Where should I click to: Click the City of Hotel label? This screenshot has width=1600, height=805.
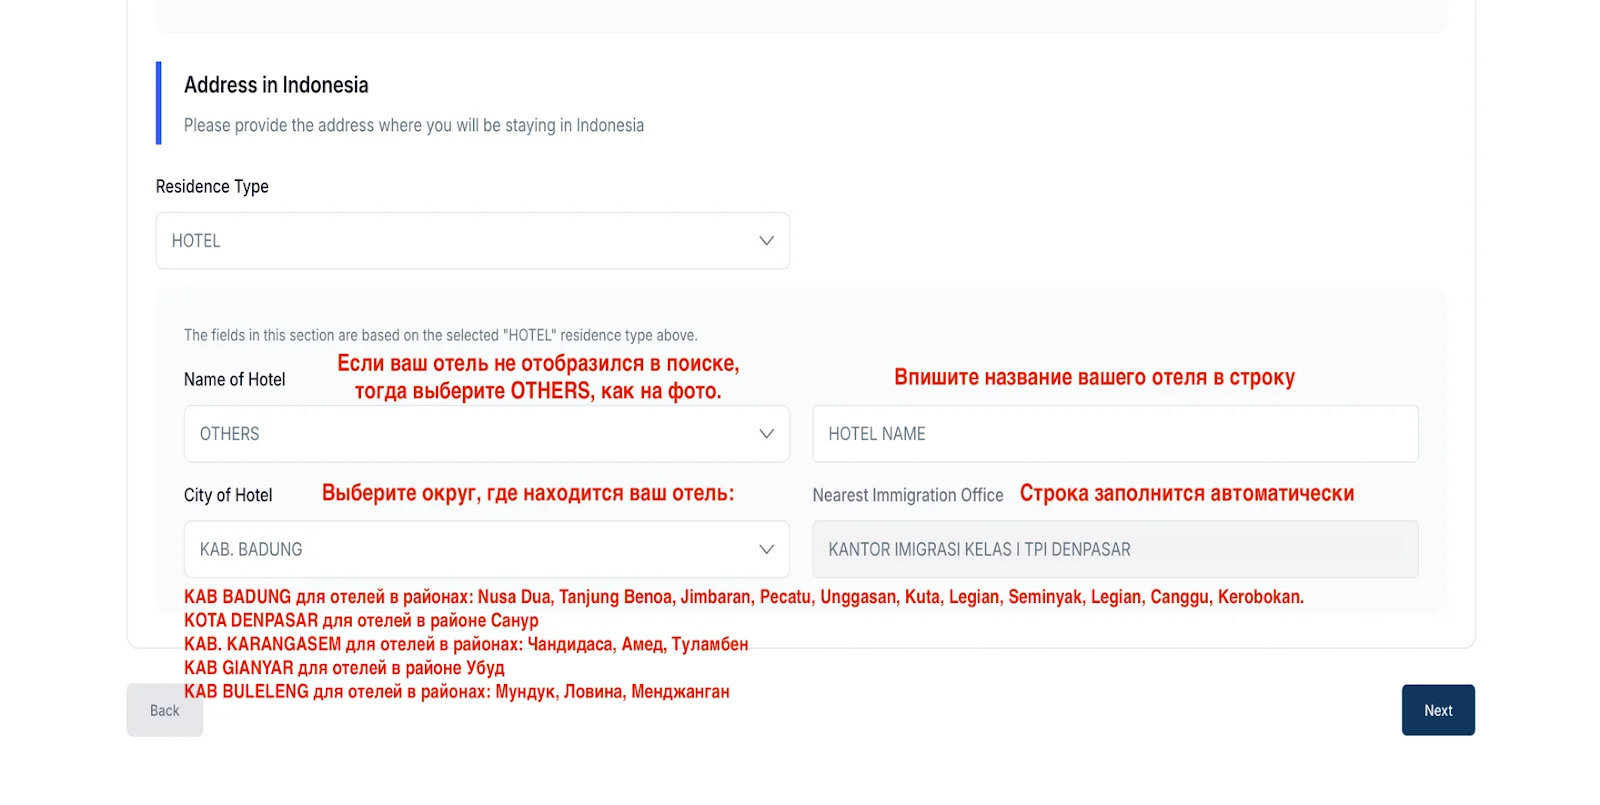(x=228, y=495)
